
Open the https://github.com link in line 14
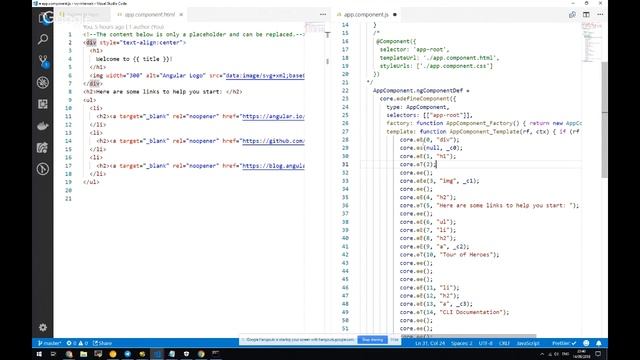click(273, 141)
